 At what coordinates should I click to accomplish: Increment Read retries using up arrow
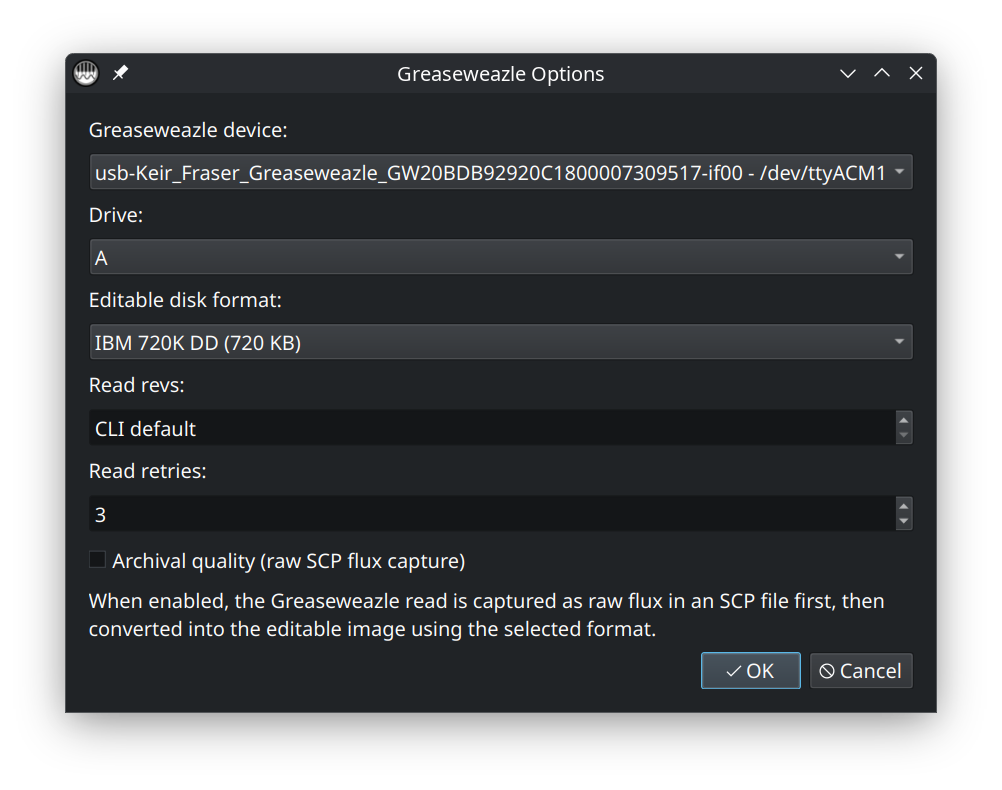(904, 506)
